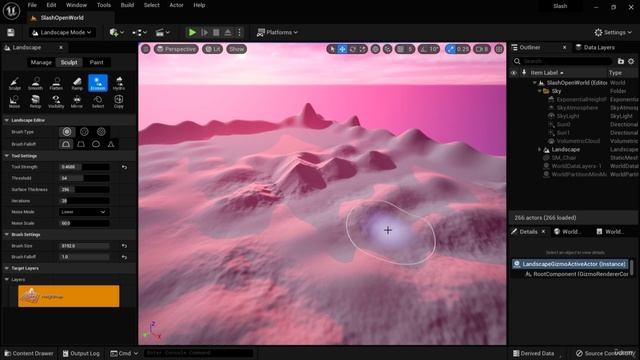Open the Edit menu

click(51, 5)
